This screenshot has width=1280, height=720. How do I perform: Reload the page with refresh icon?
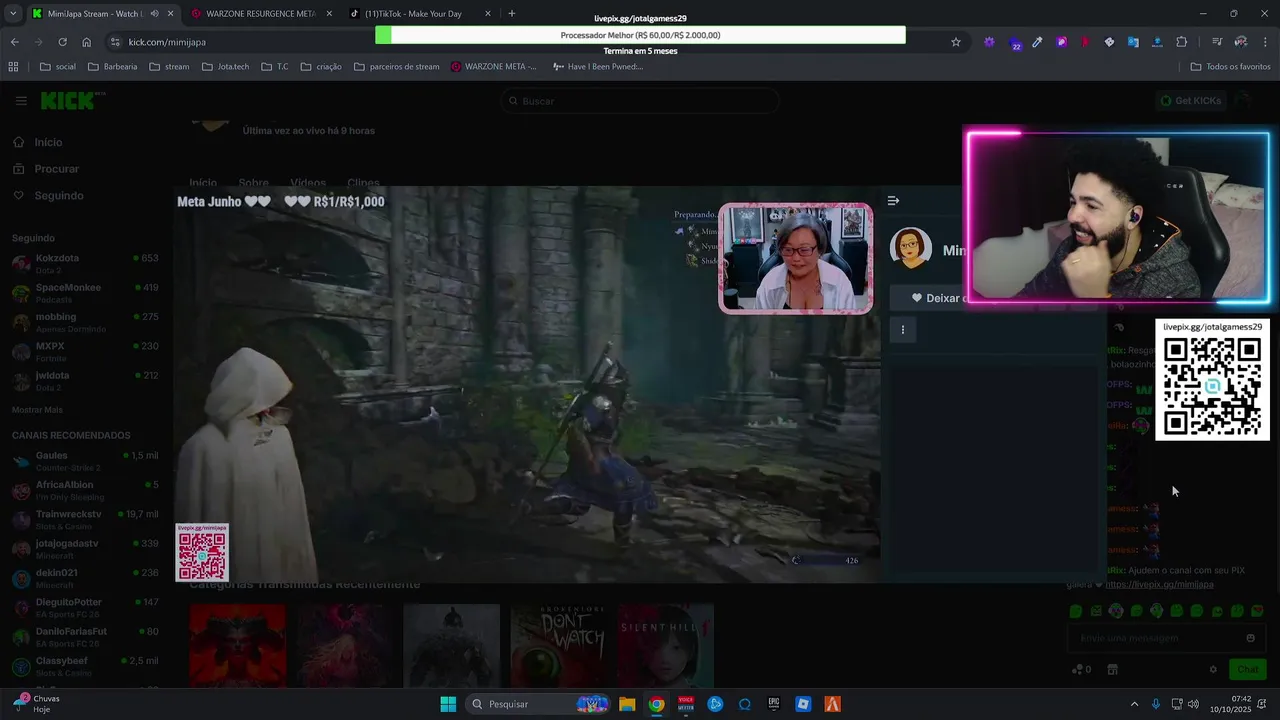pyautogui.click(x=62, y=42)
